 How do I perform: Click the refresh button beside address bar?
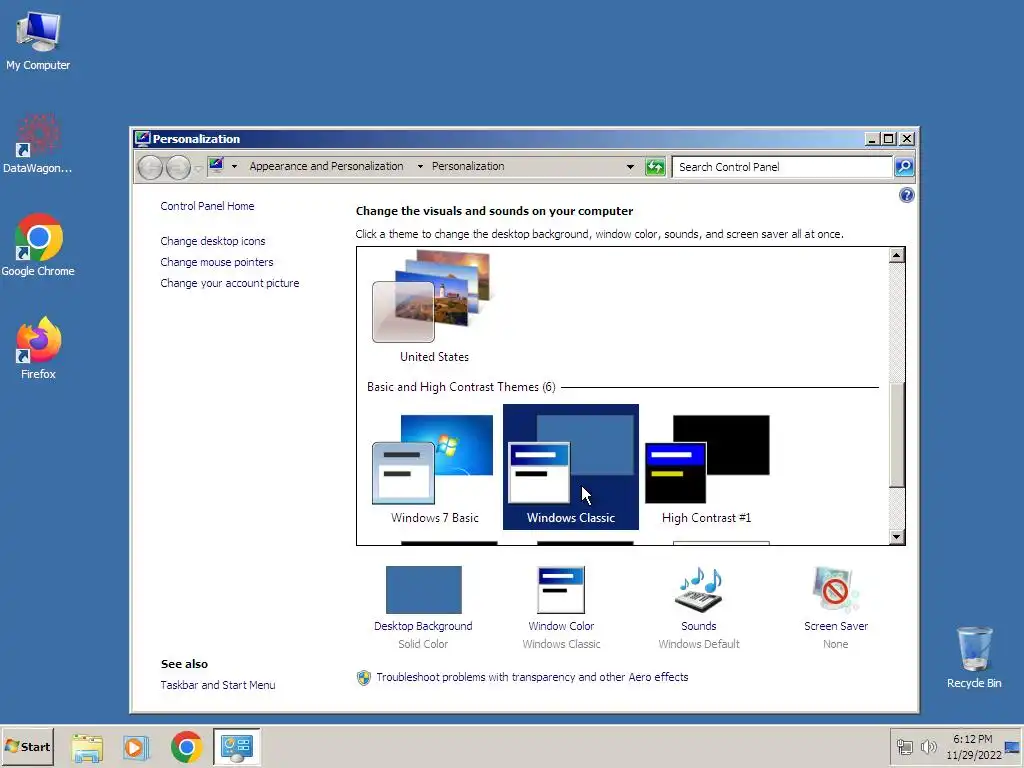pyautogui.click(x=655, y=167)
